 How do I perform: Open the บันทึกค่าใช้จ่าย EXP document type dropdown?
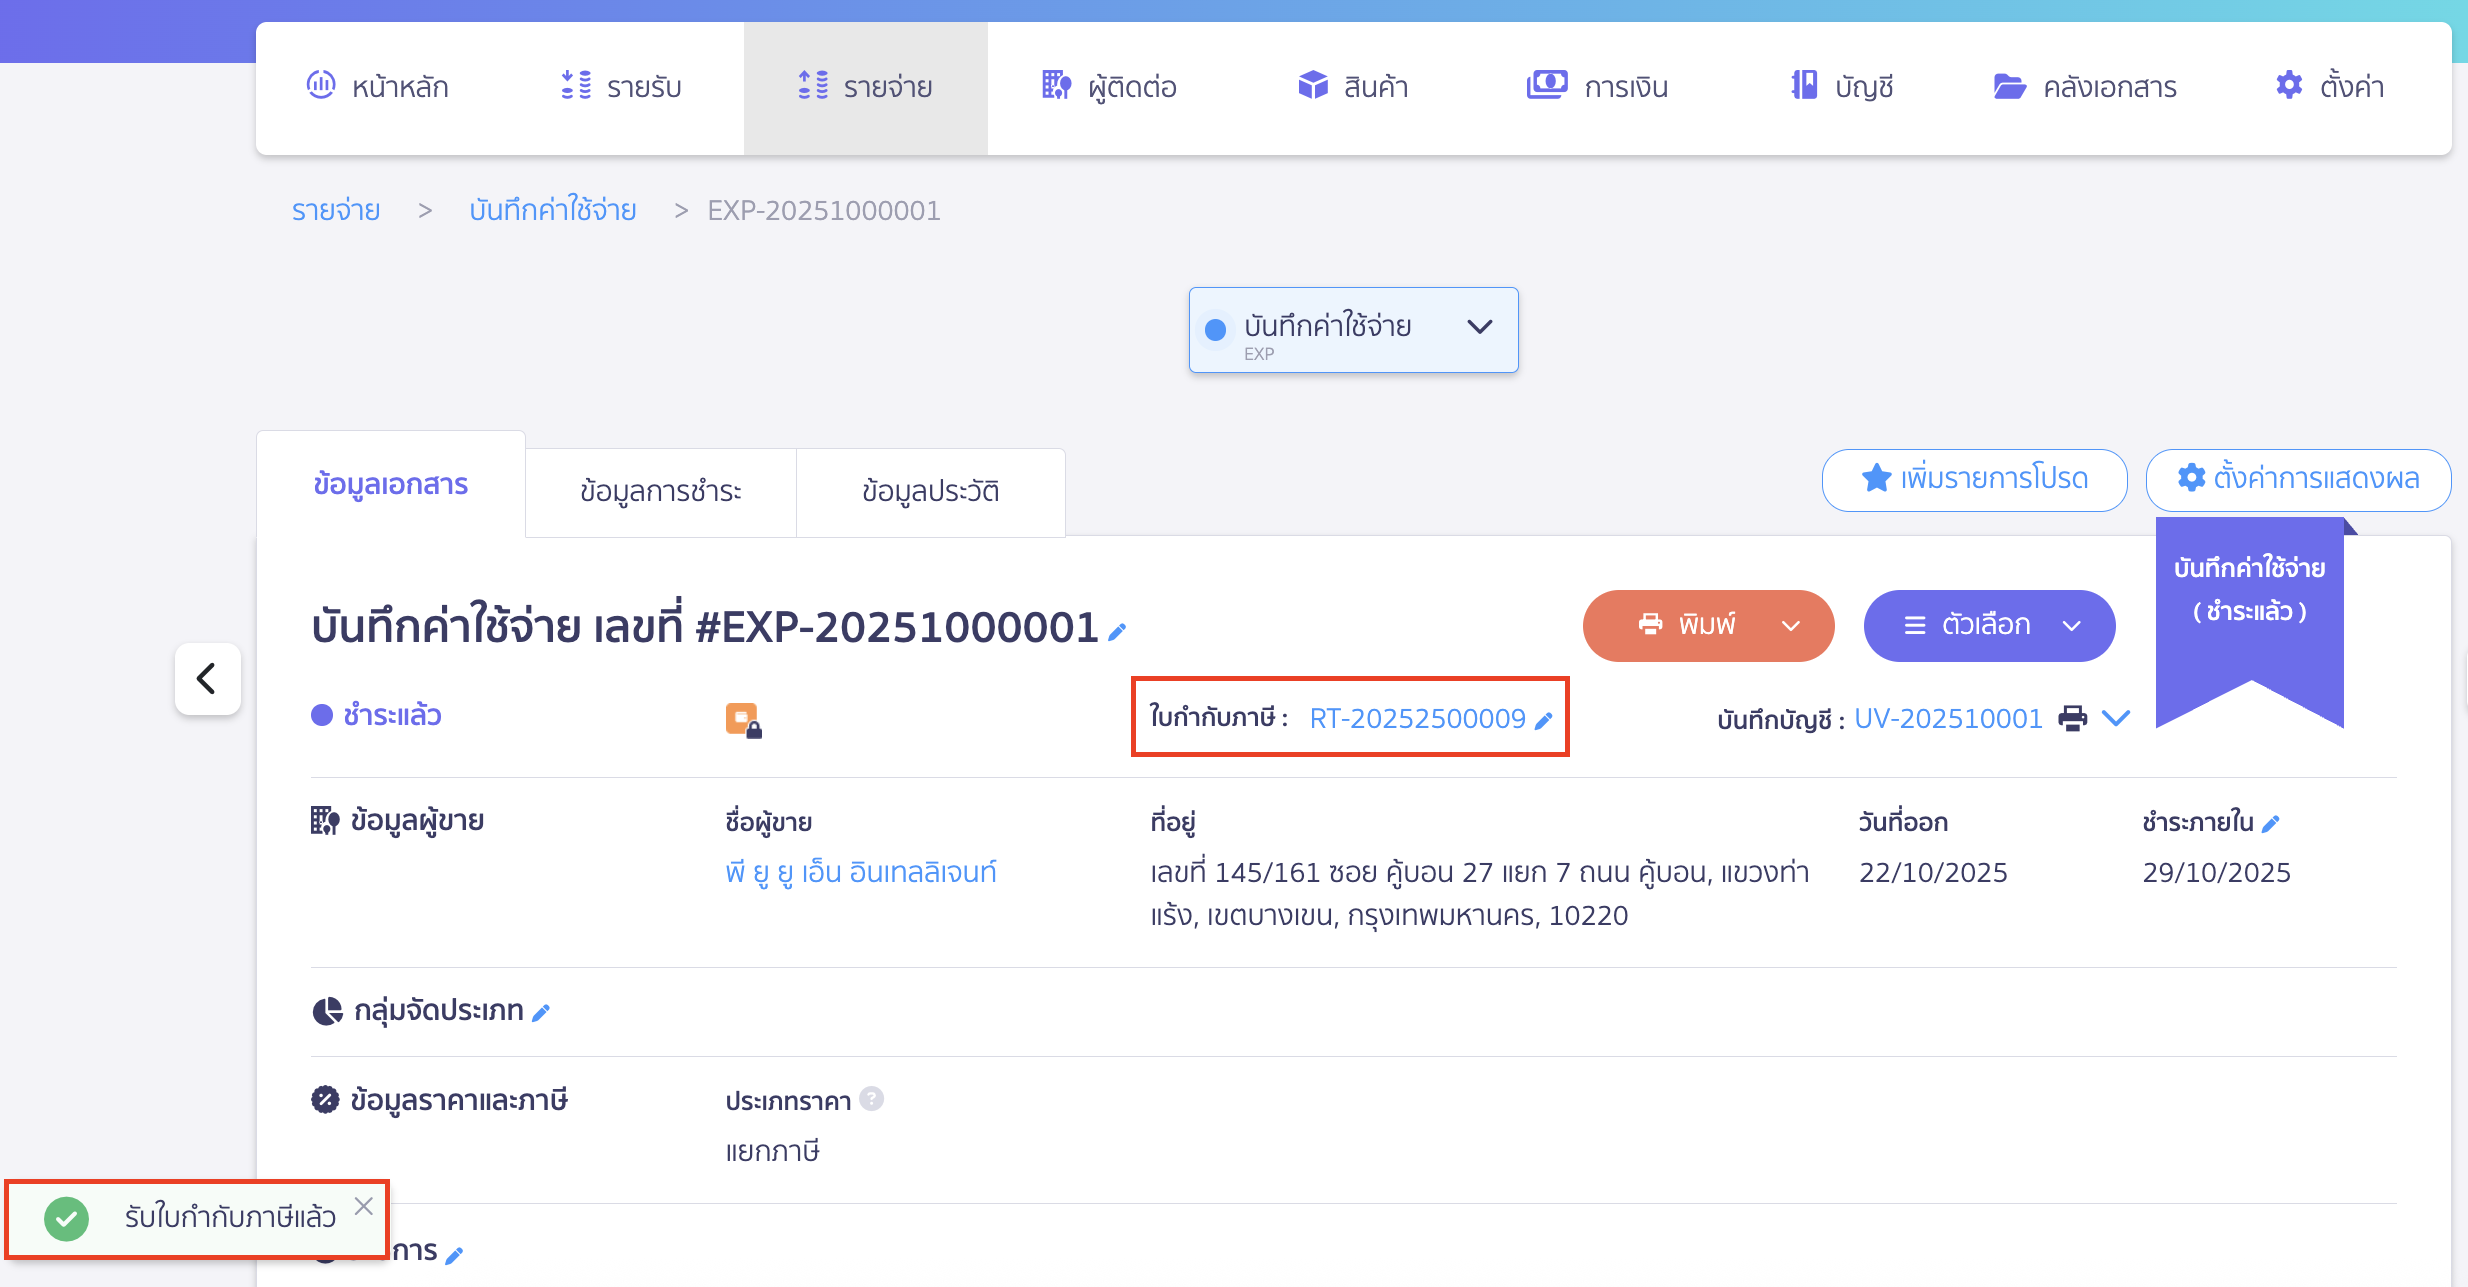click(x=1353, y=330)
